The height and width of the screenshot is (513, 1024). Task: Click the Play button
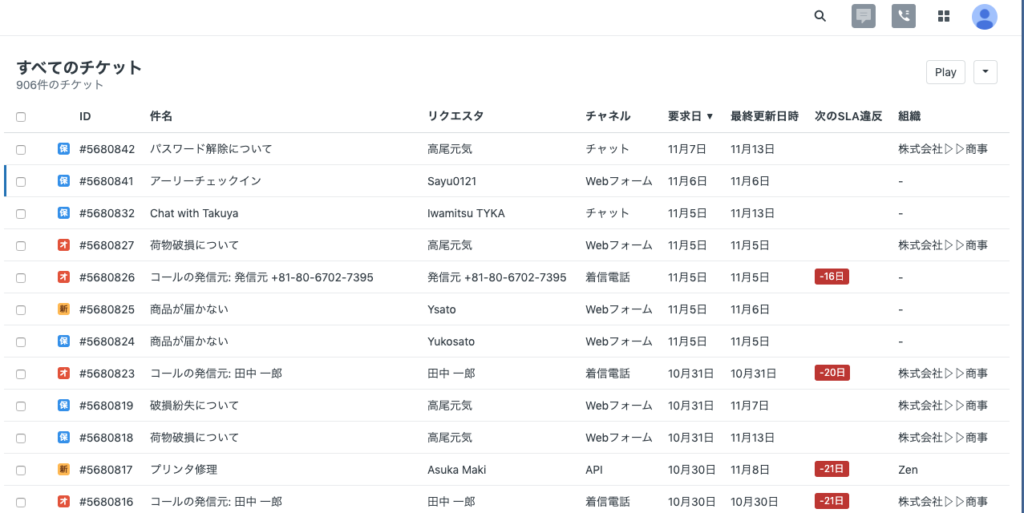click(945, 72)
